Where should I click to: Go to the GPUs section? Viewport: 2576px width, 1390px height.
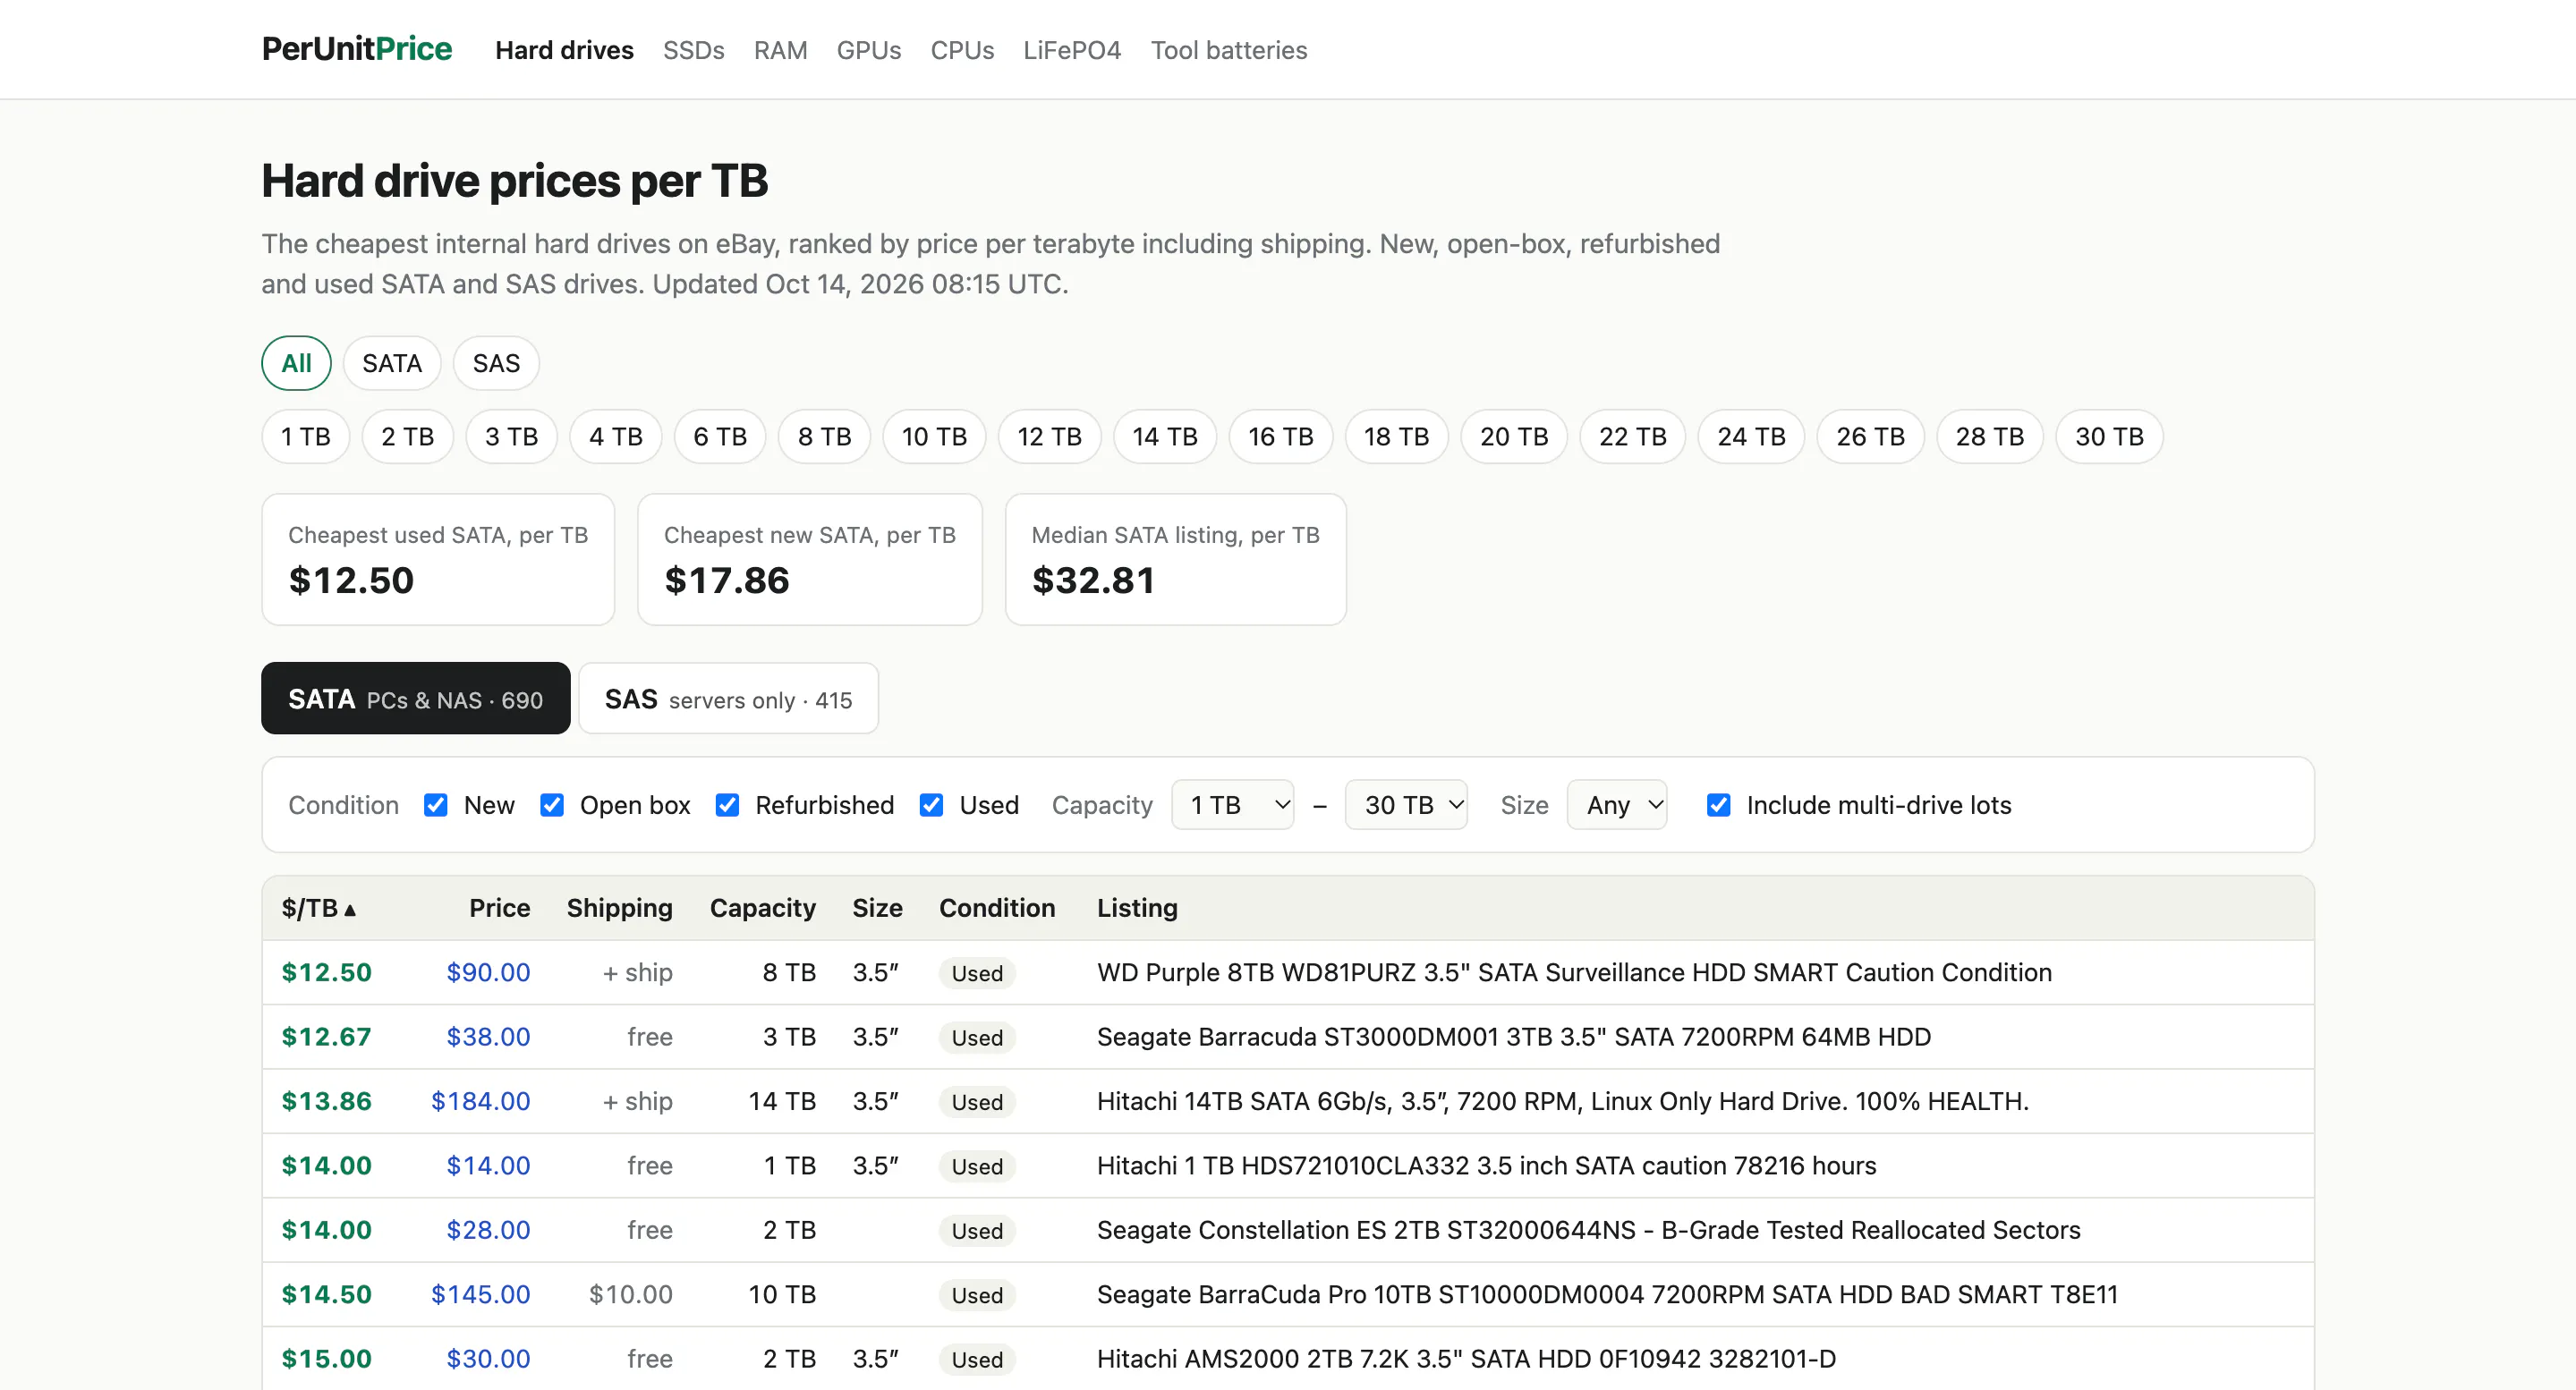[868, 50]
